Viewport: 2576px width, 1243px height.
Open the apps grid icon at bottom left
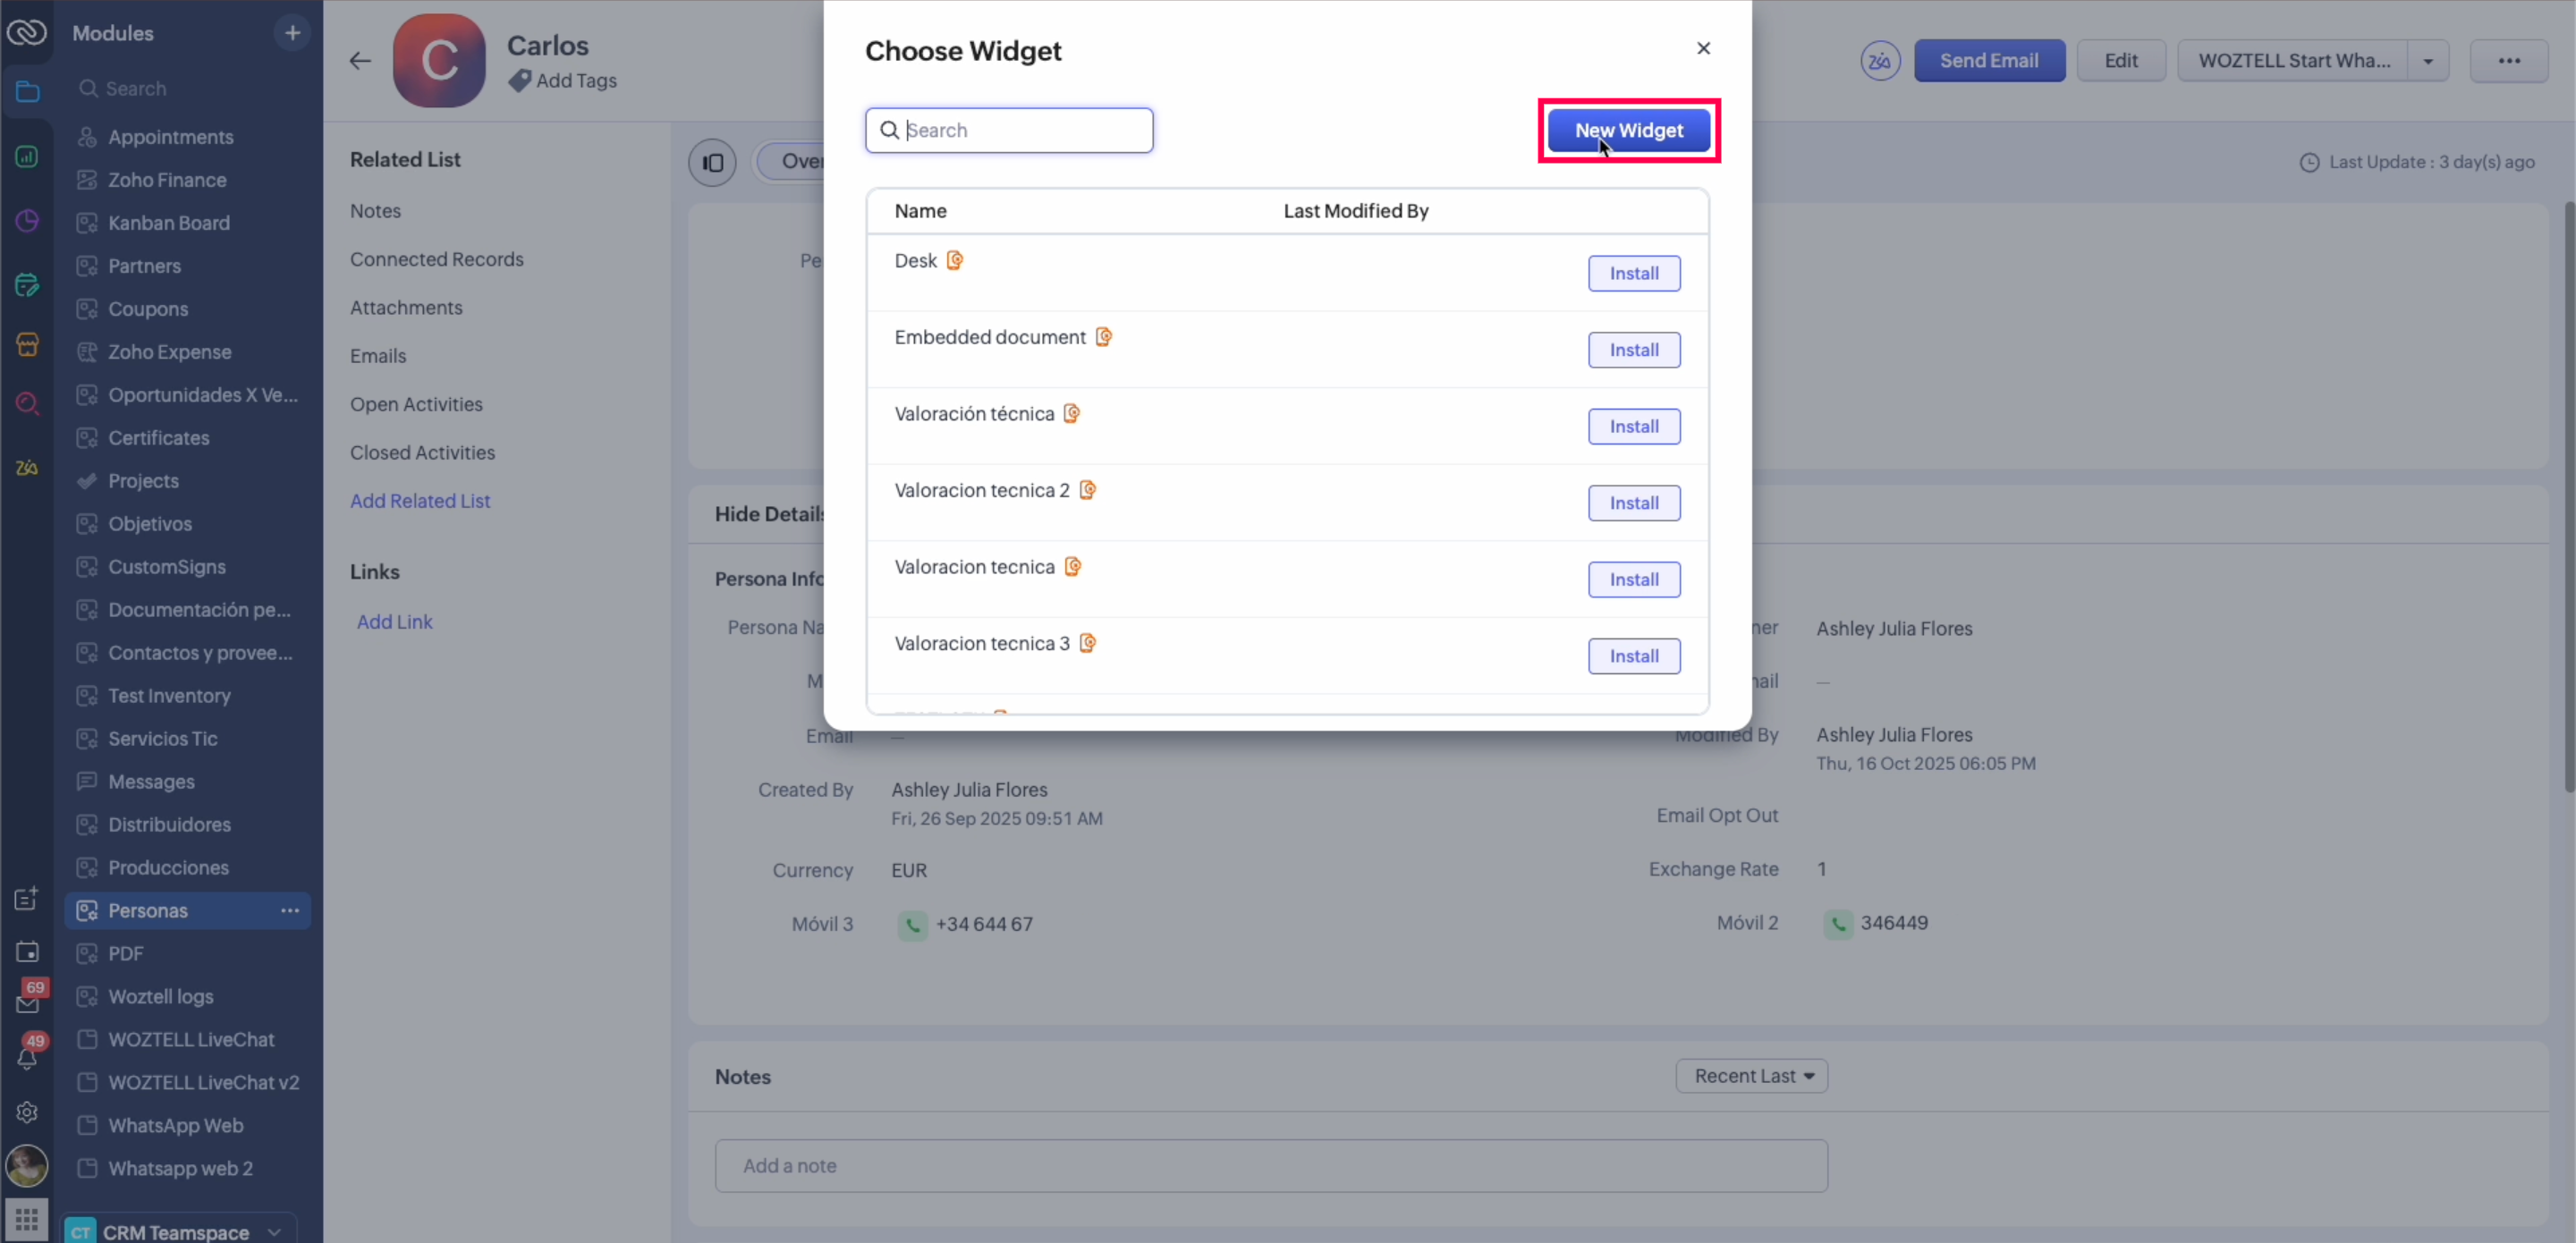click(x=27, y=1219)
